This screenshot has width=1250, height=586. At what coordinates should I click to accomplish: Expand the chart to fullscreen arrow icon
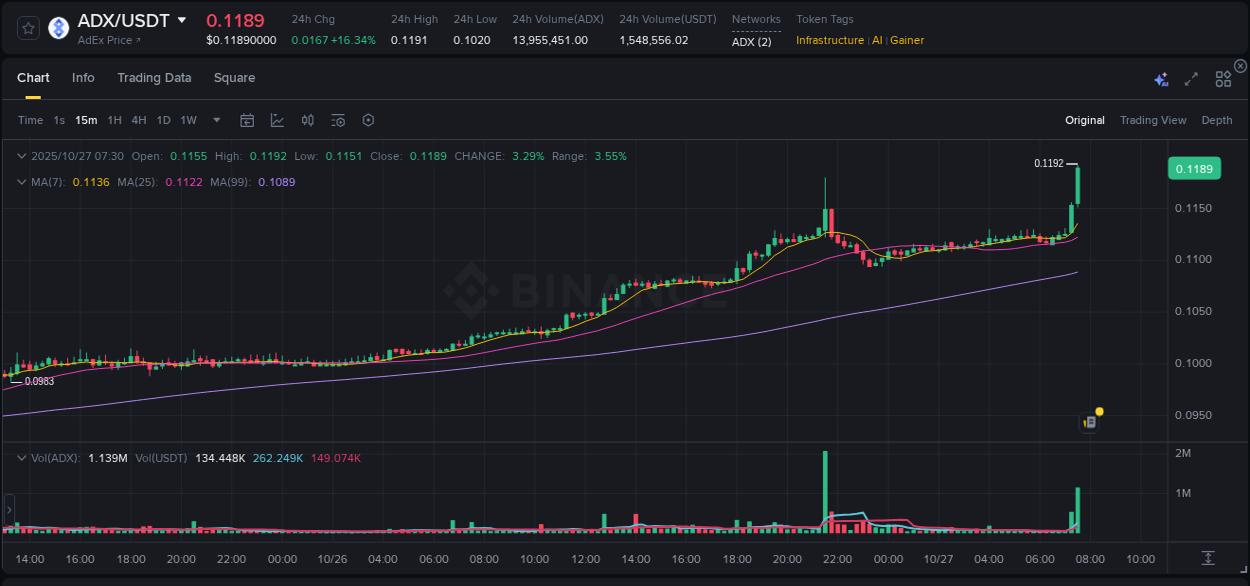click(x=1191, y=78)
